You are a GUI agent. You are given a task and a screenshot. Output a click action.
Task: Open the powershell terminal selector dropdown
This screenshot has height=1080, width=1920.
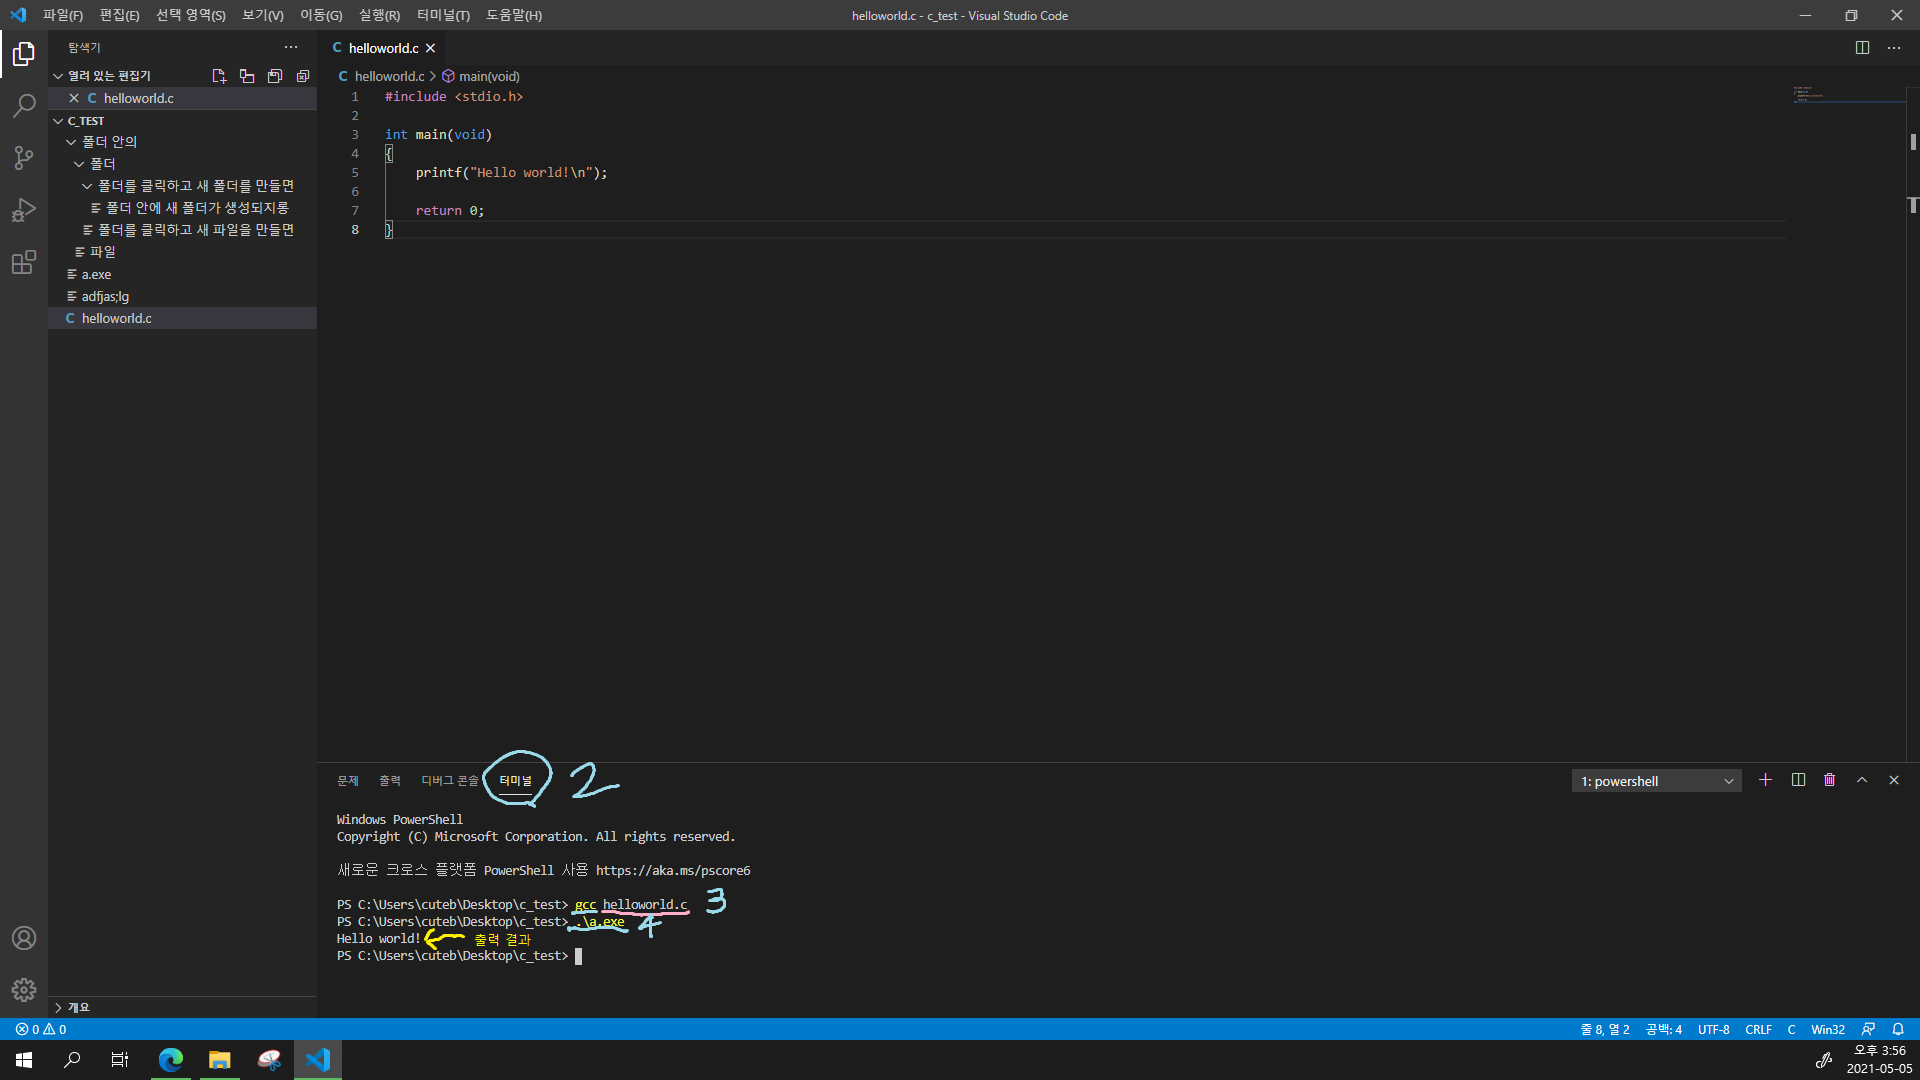[x=1656, y=781]
